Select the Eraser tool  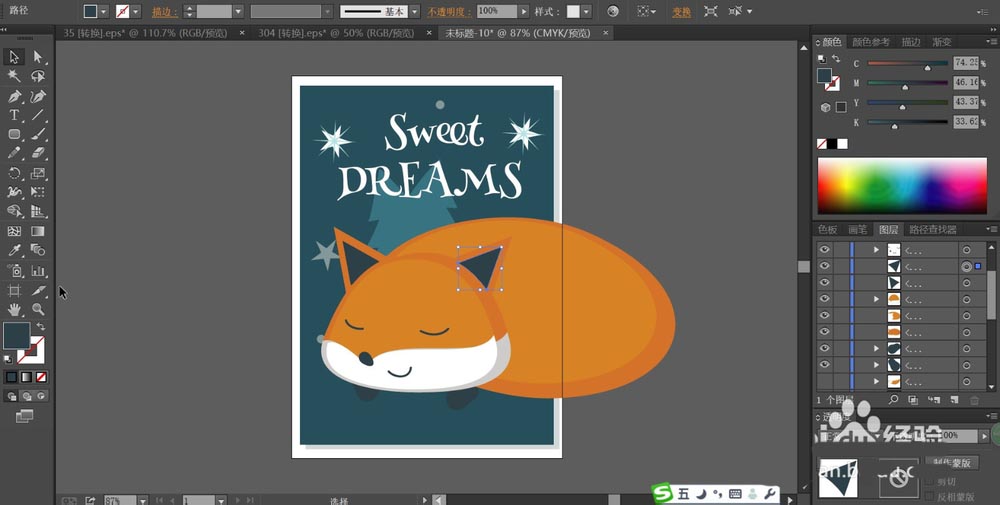38,154
